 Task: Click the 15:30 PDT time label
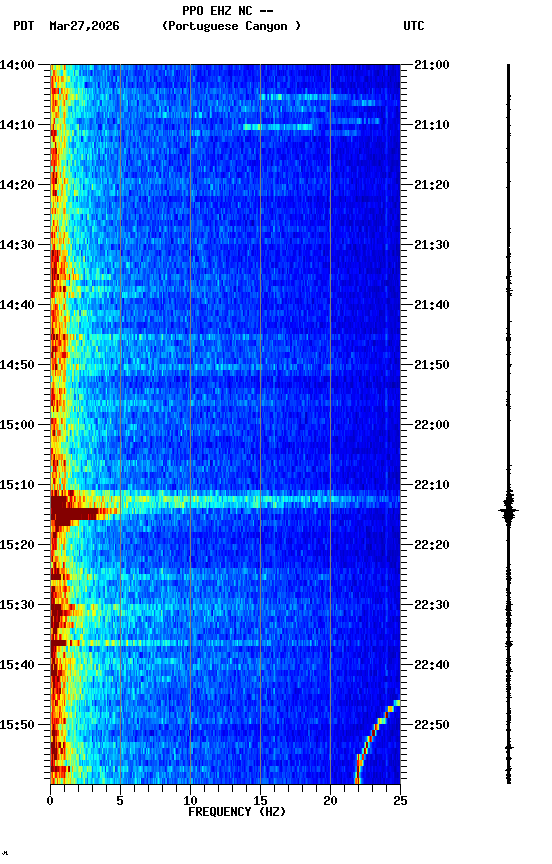tap(17, 606)
